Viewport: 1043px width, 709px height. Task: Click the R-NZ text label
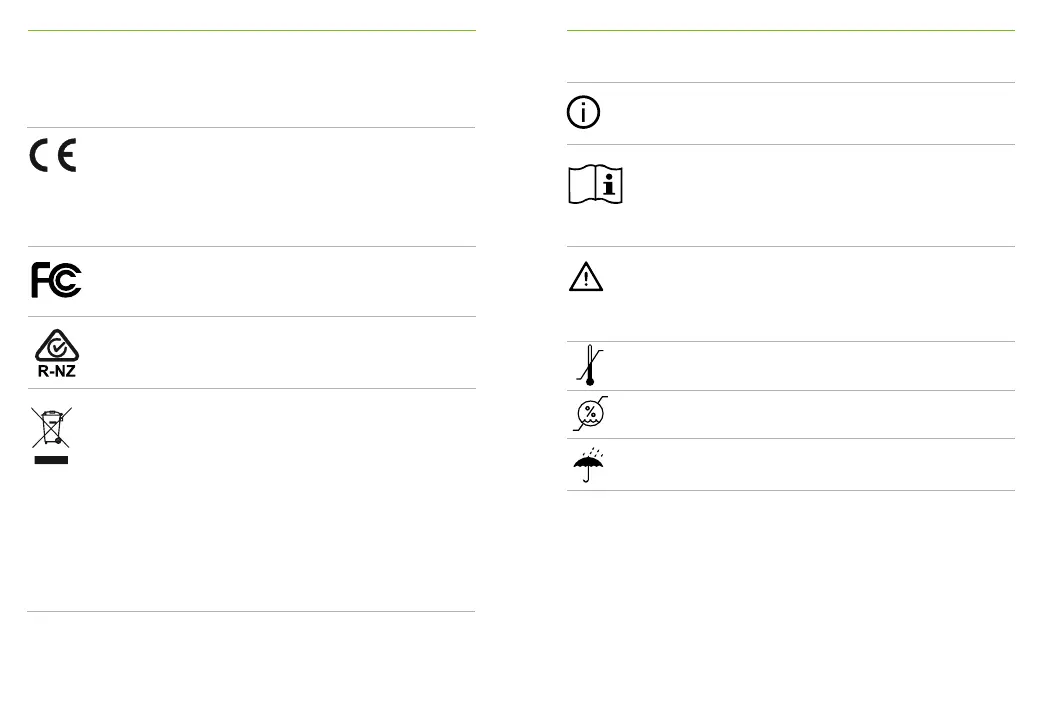(x=57, y=371)
